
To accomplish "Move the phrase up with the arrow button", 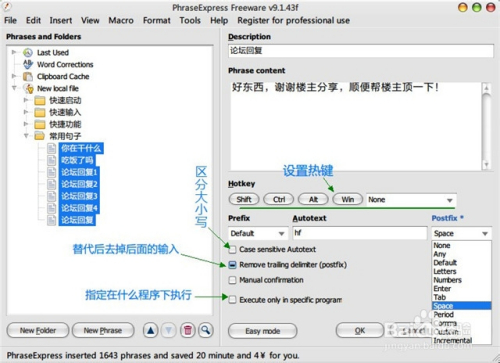I will click(x=150, y=330).
